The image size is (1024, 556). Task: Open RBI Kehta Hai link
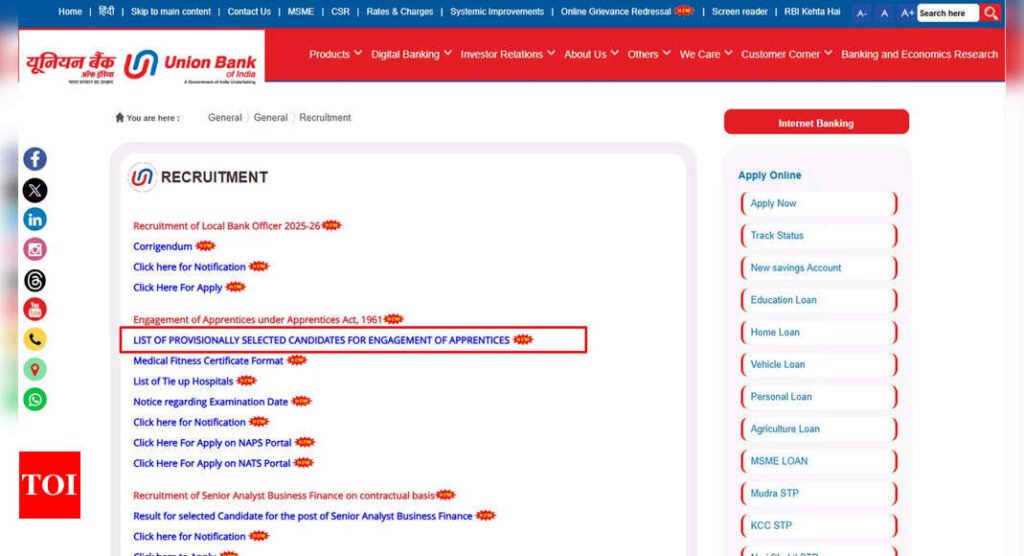click(812, 12)
